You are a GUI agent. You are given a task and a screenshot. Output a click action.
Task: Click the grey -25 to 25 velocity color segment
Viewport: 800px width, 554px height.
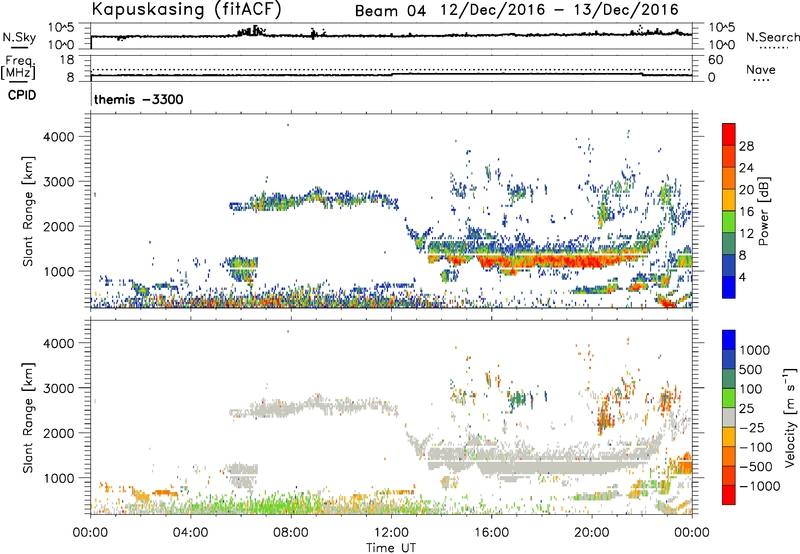click(729, 417)
